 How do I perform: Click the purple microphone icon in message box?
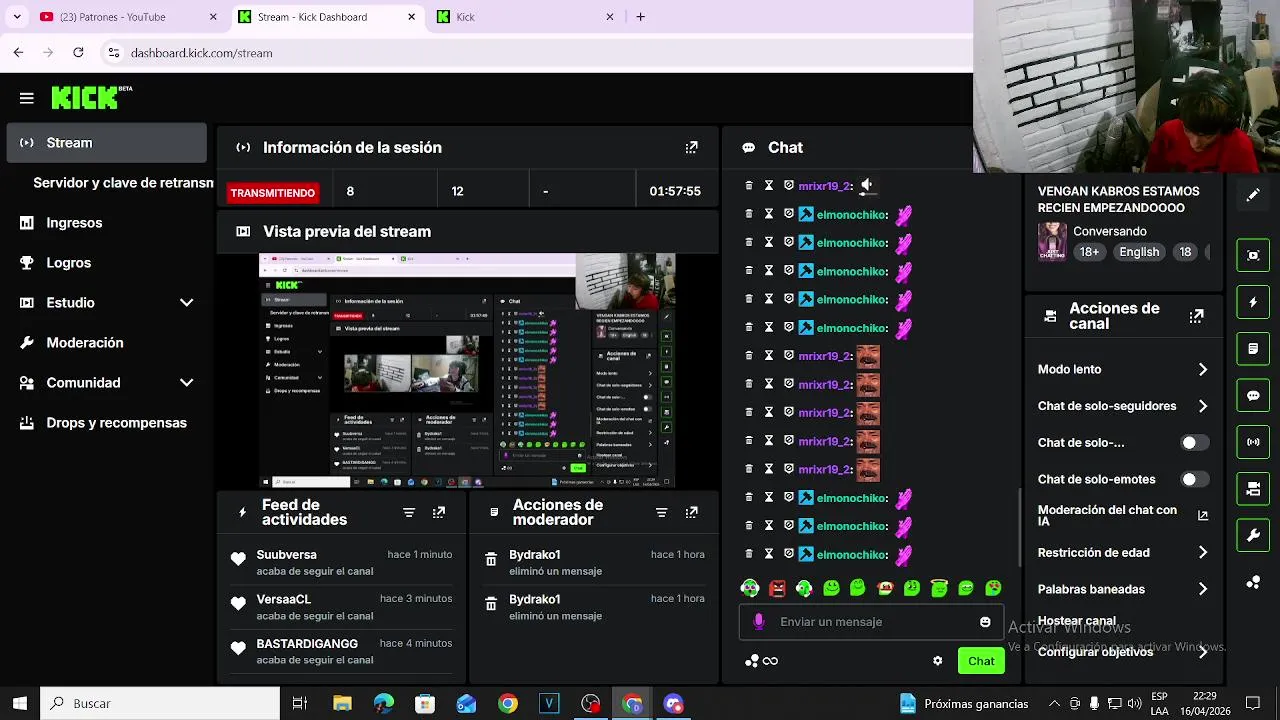(758, 622)
